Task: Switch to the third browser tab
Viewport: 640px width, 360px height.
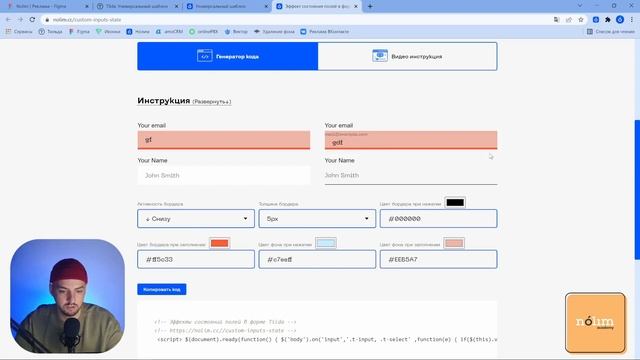Action: 227,7
